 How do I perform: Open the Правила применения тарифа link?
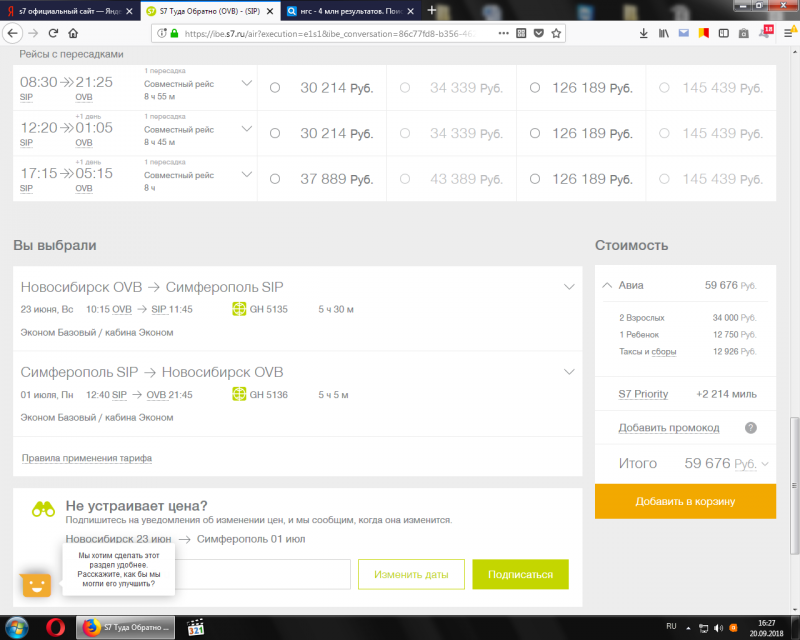pyautogui.click(x=87, y=458)
